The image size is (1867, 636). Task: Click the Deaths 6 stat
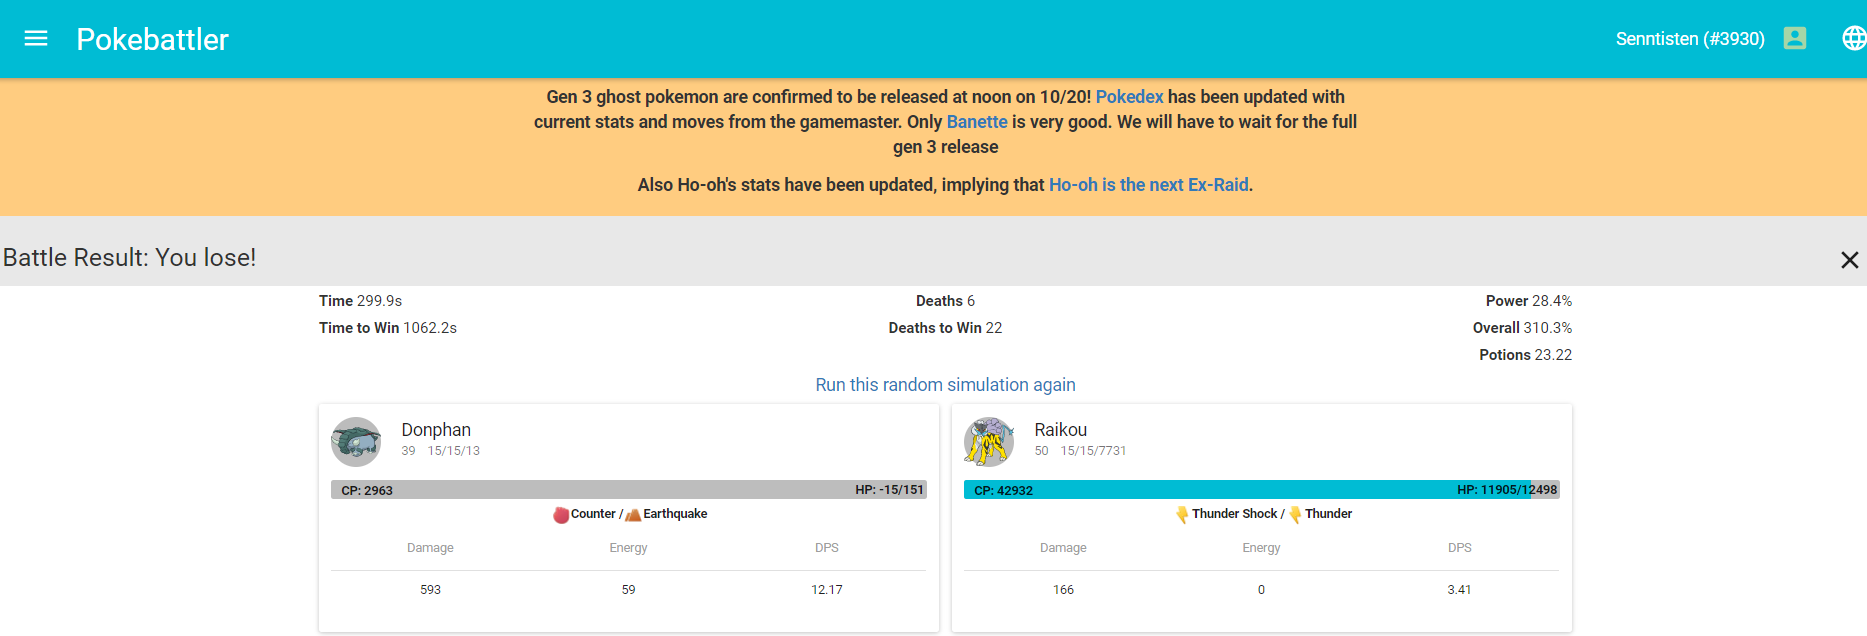coord(945,301)
